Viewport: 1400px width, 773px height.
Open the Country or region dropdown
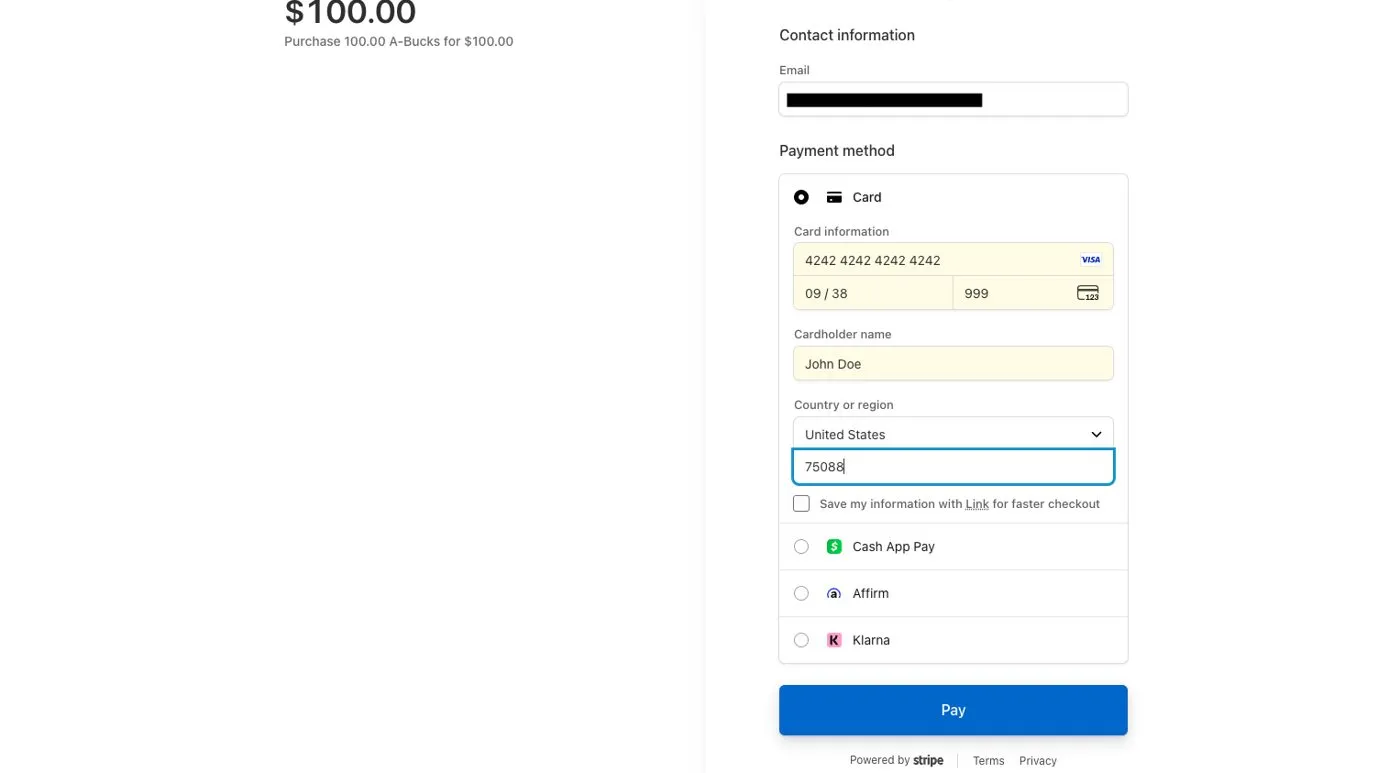[x=953, y=434]
